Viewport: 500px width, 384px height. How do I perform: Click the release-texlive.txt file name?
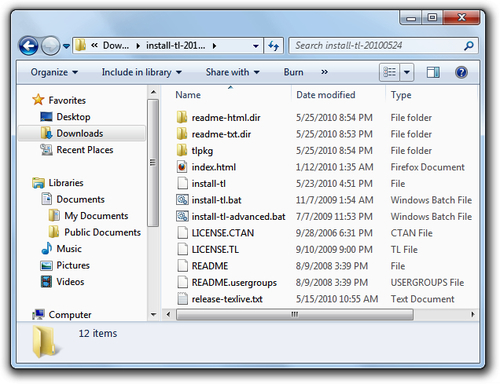click(x=227, y=299)
